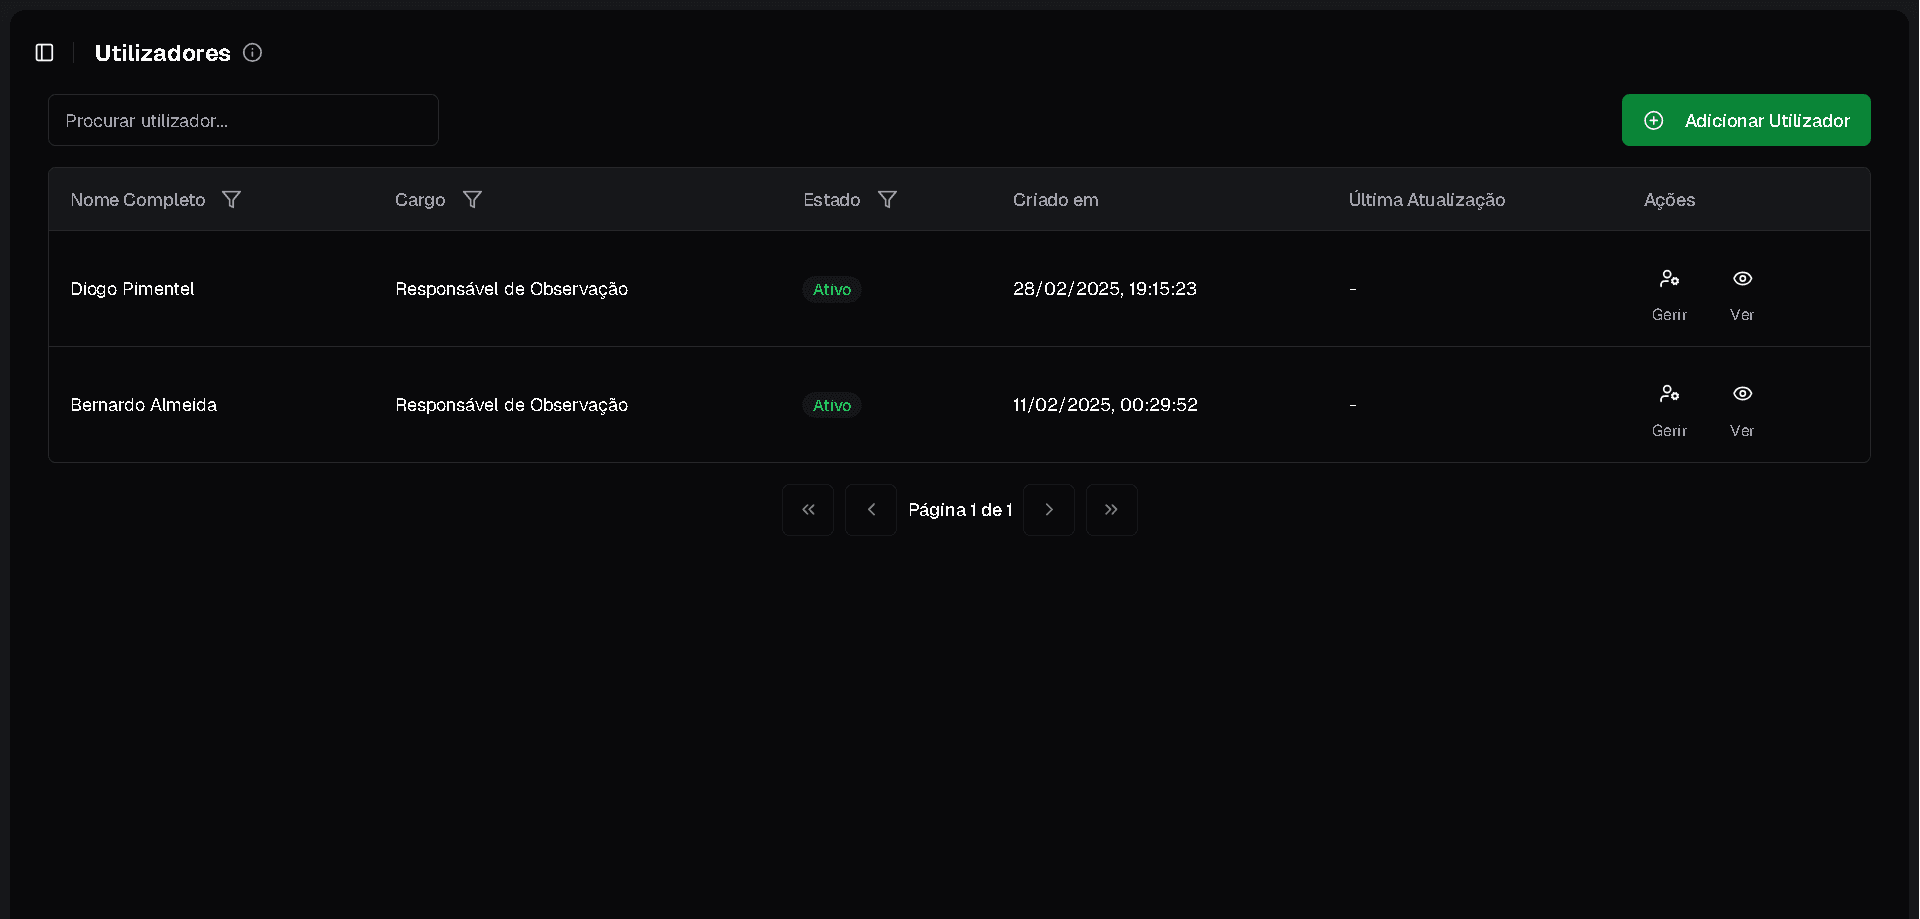Go to the previous page
Screen dimensions: 1920x919
[x=871, y=510]
